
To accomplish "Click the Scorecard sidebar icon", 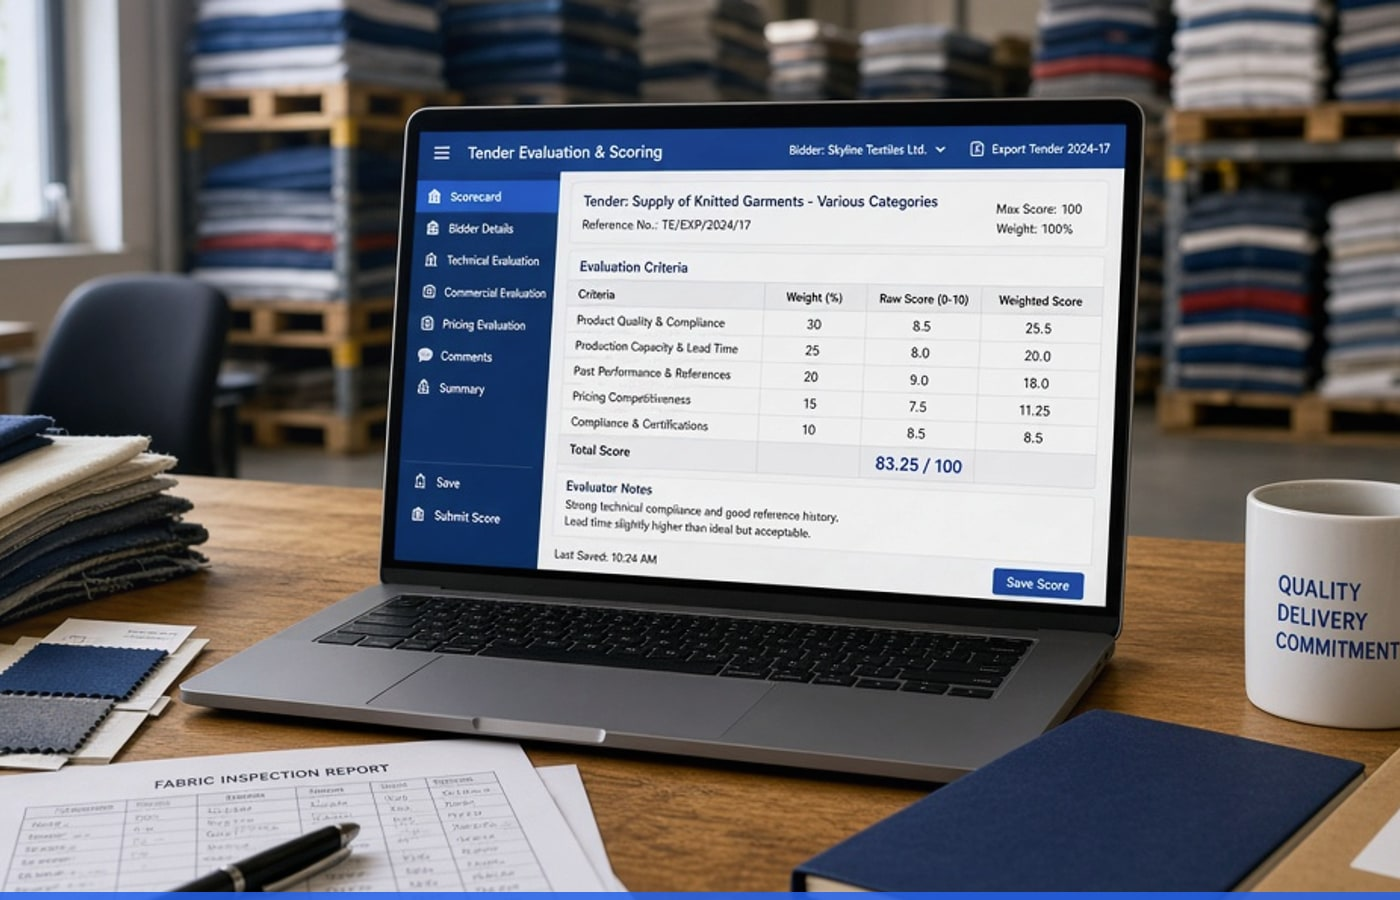I will point(434,196).
